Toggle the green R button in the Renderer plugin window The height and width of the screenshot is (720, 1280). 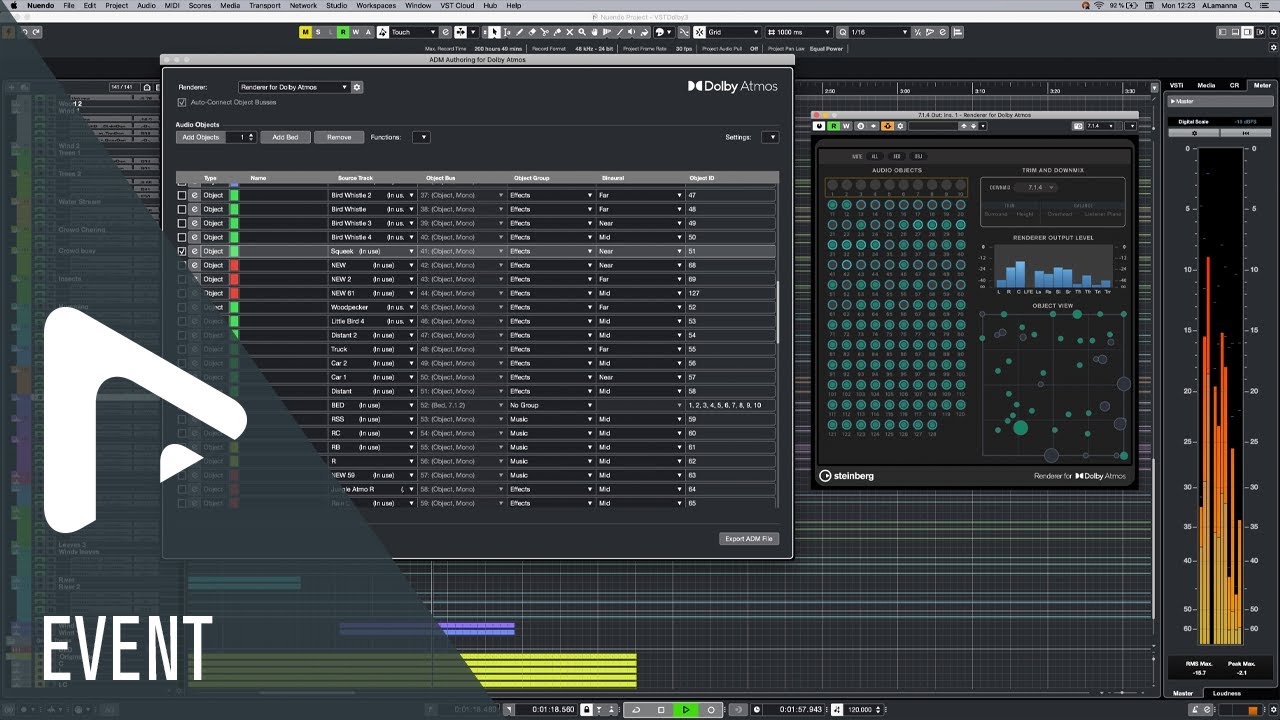(833, 126)
